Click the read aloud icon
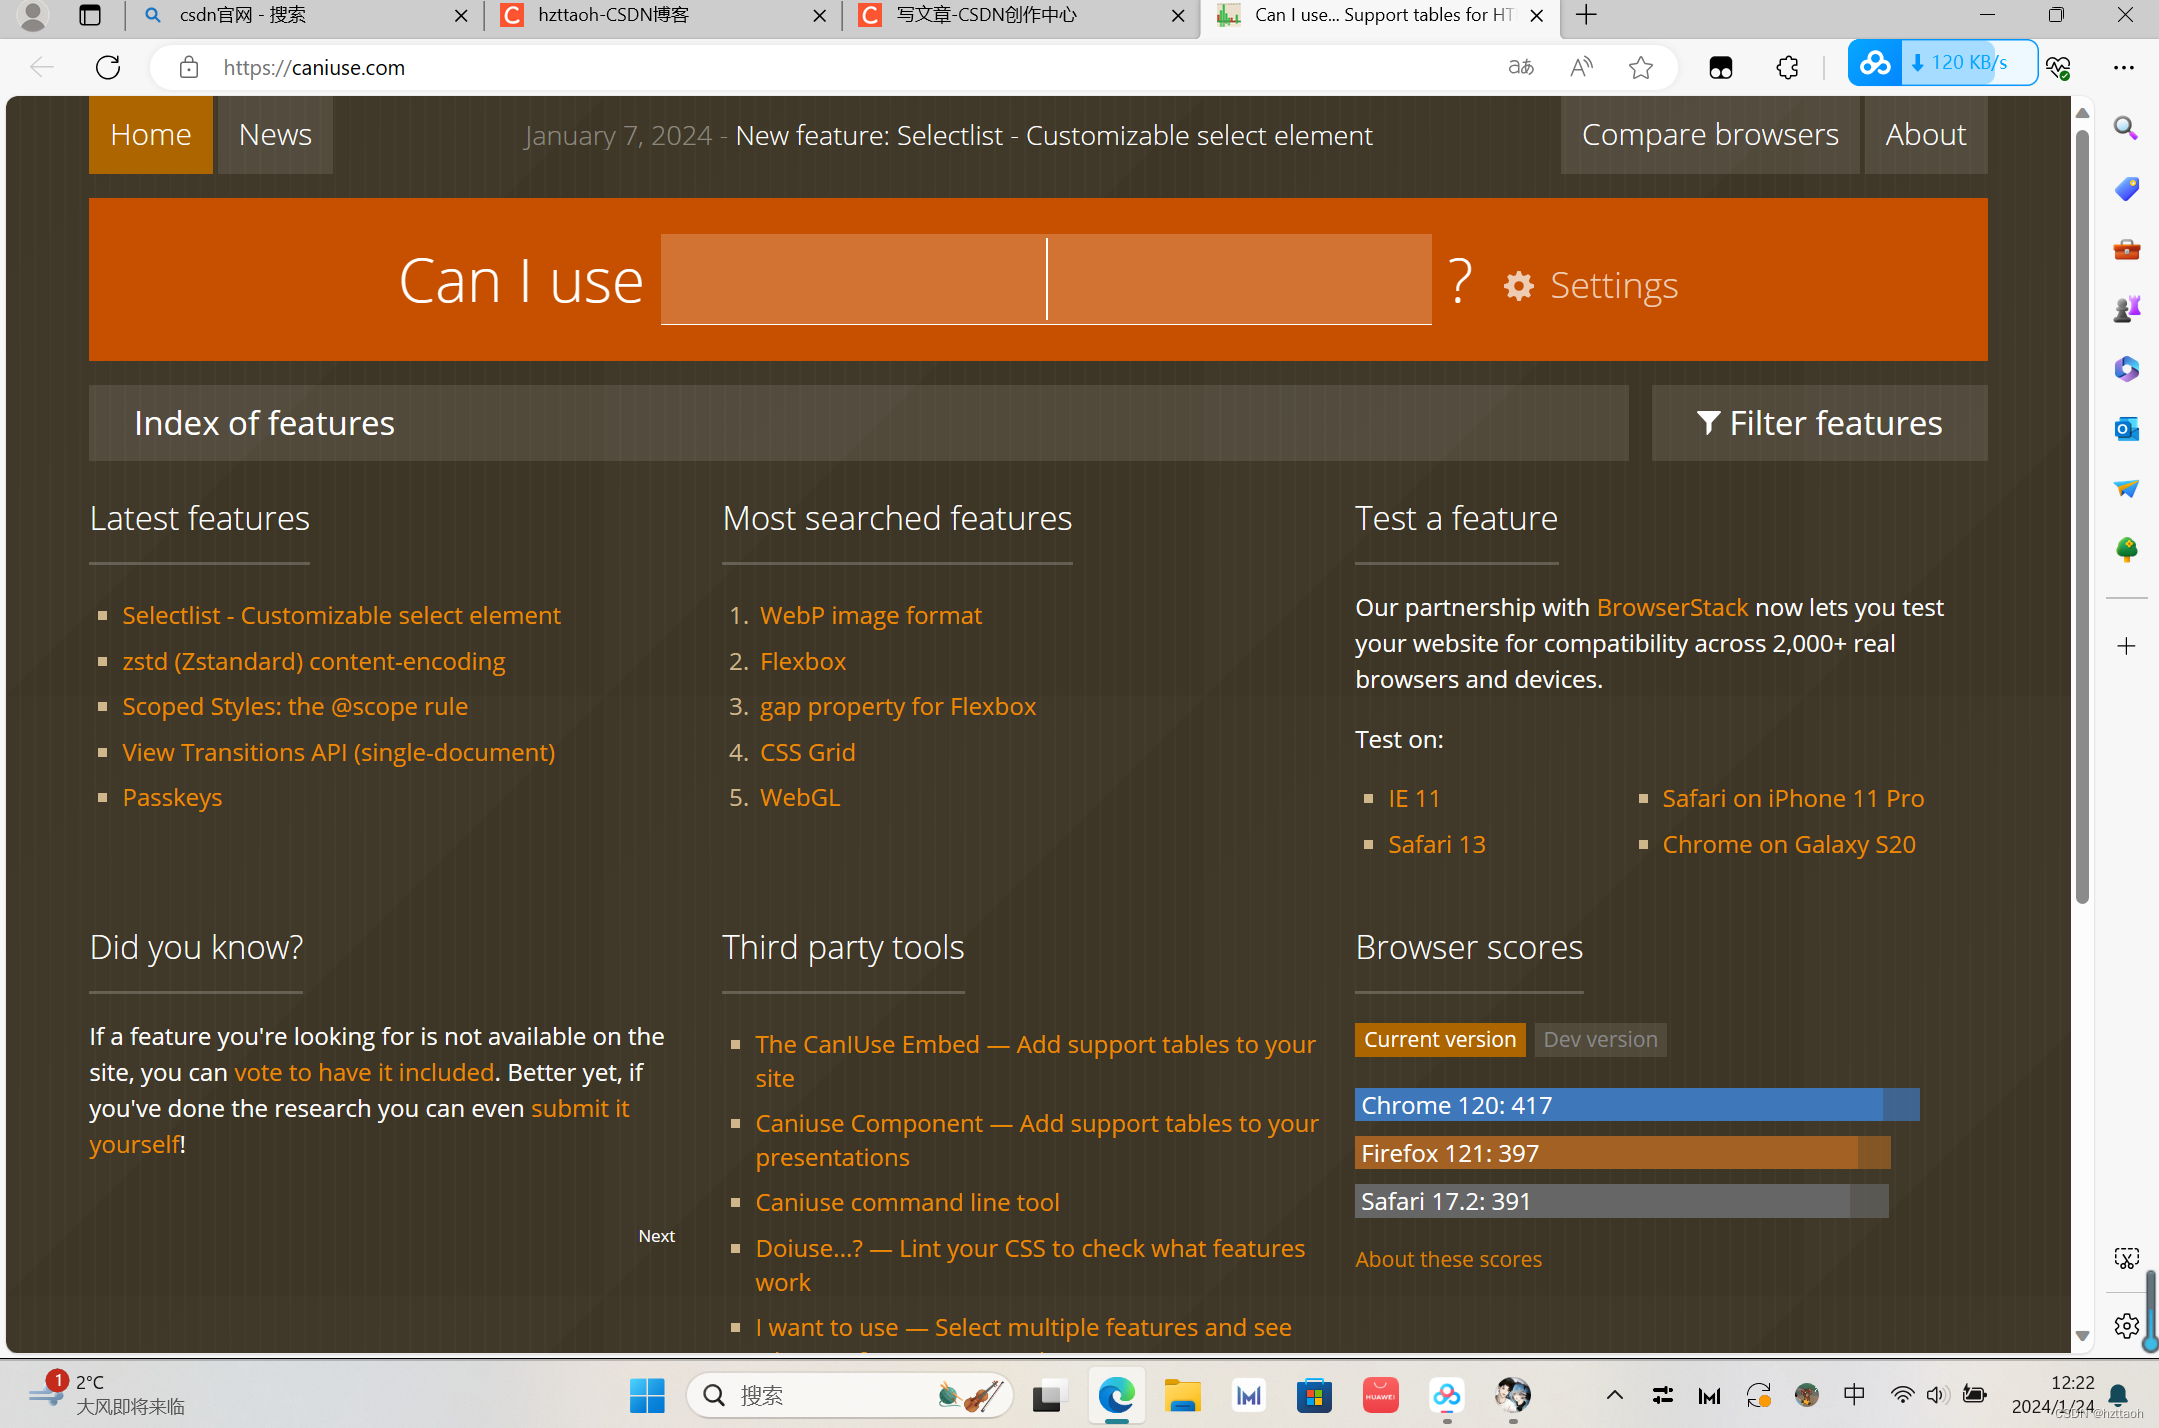 pos(1581,67)
